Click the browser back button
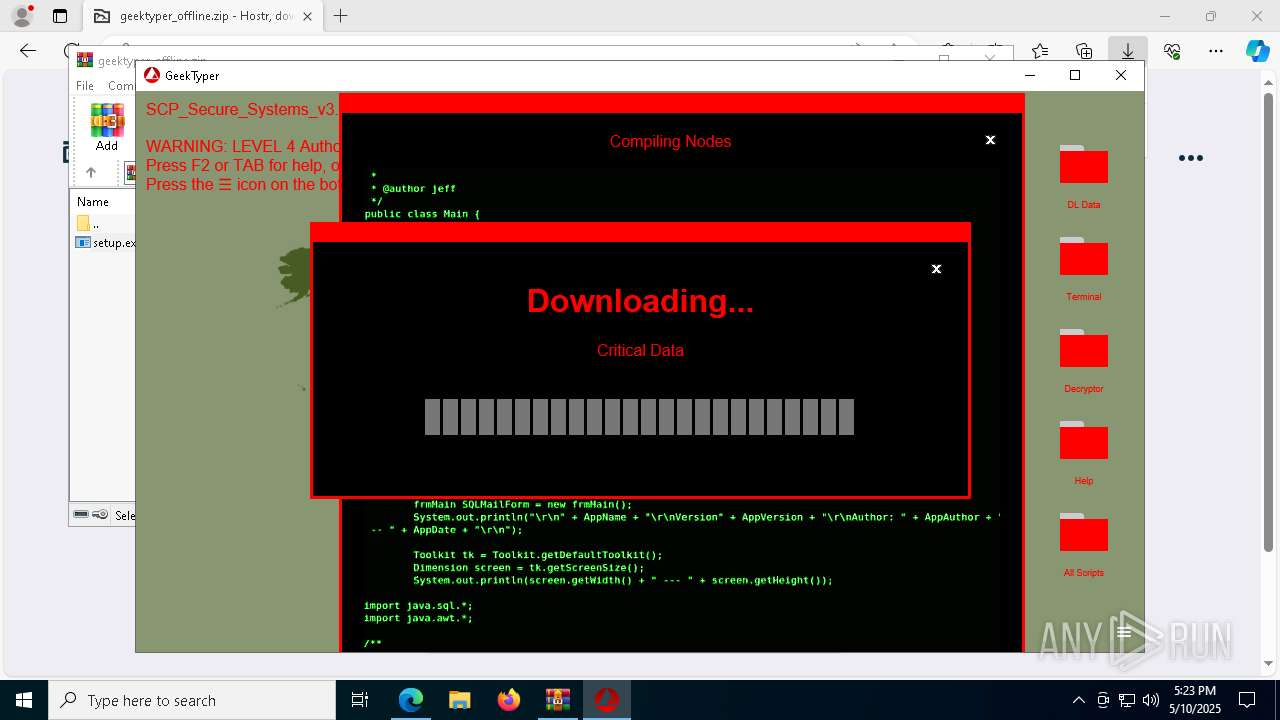Screen dimensions: 1280x720 pyautogui.click(x=28, y=51)
